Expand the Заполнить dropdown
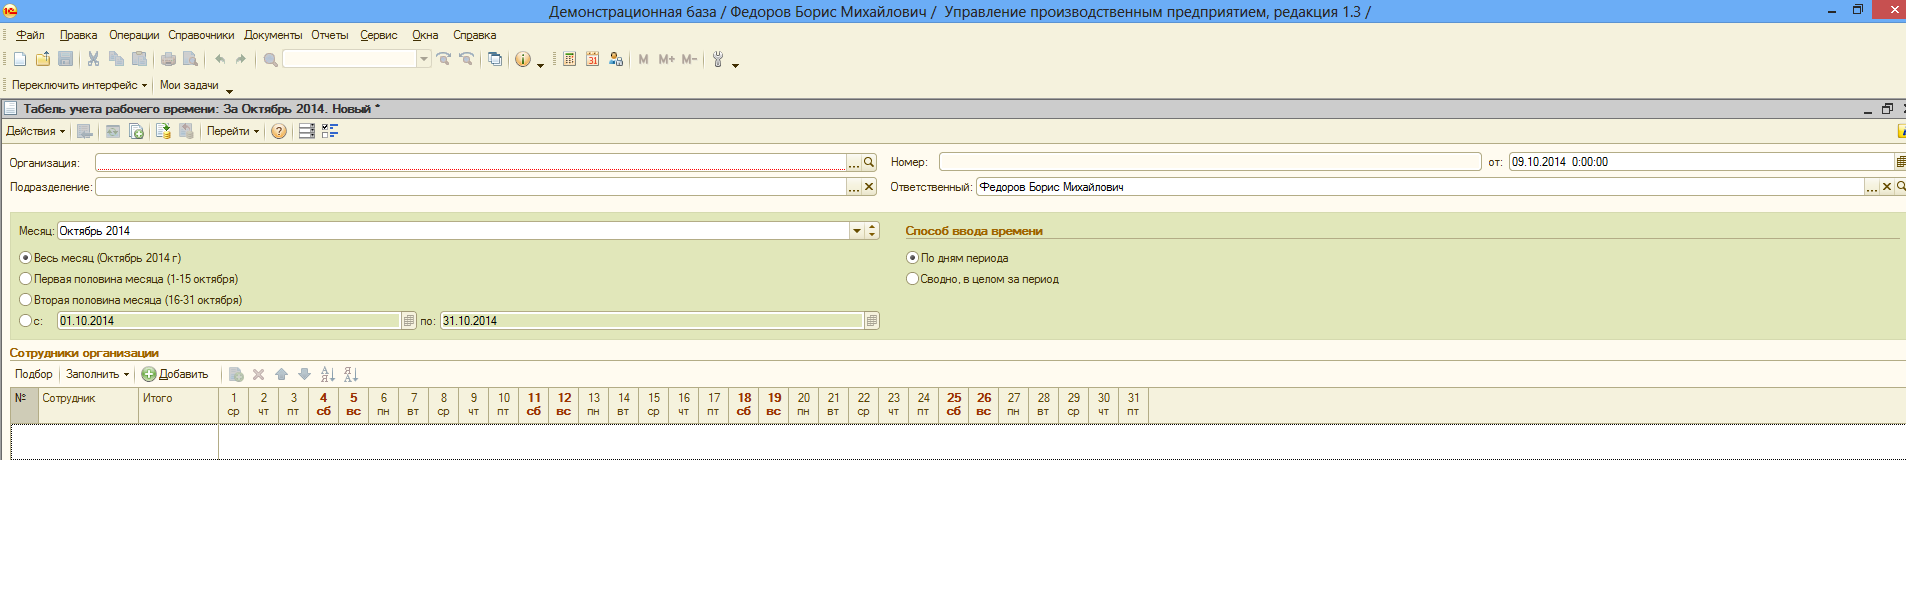The image size is (1906, 590). (97, 375)
